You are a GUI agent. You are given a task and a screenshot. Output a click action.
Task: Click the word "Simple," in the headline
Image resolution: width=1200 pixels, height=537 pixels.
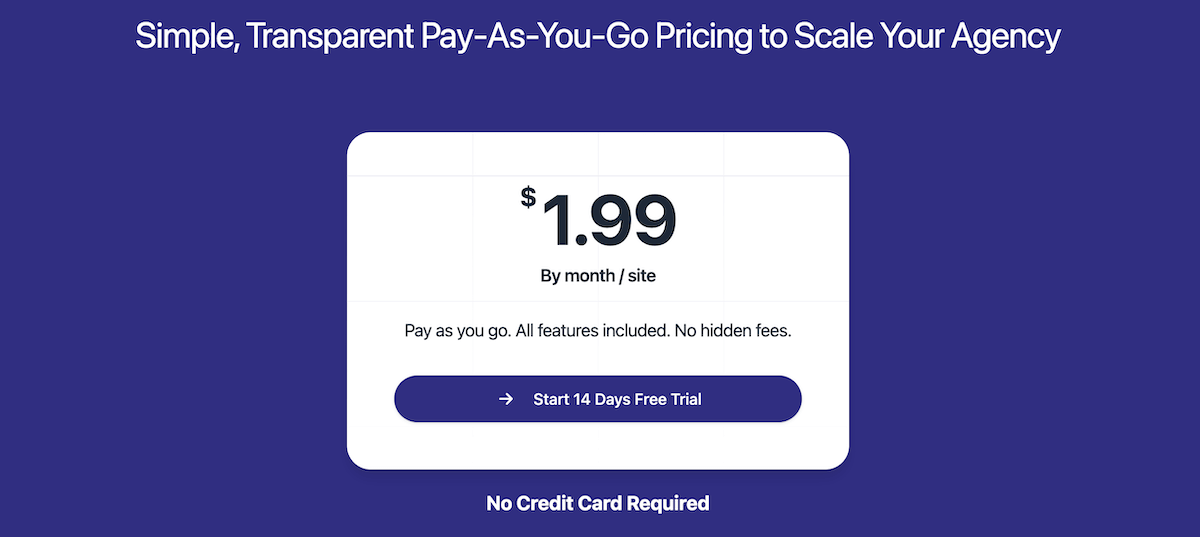tap(186, 37)
